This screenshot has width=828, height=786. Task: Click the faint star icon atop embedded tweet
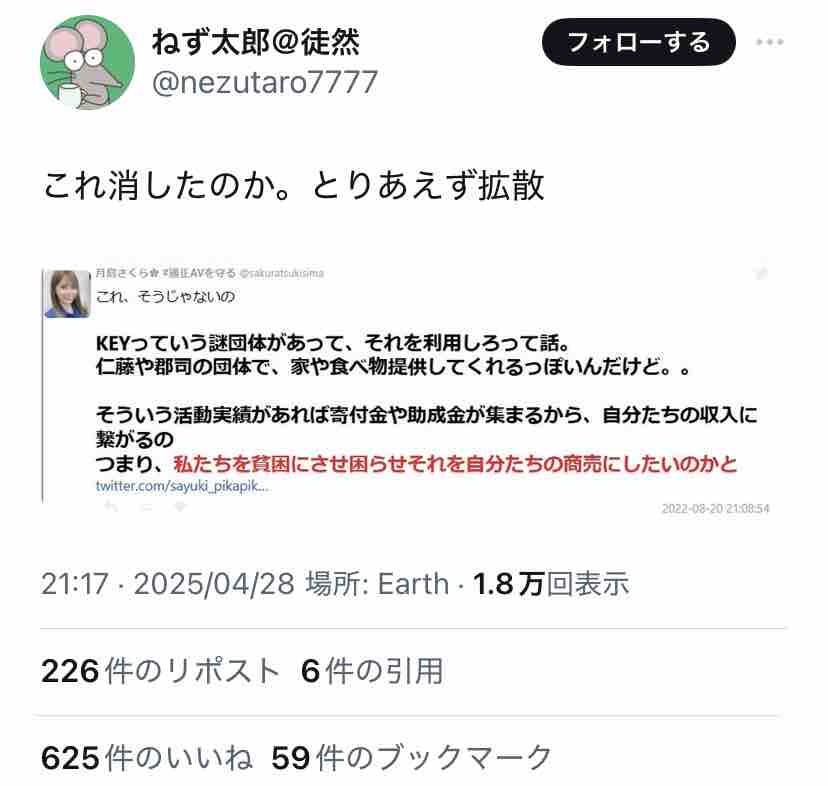[760, 273]
